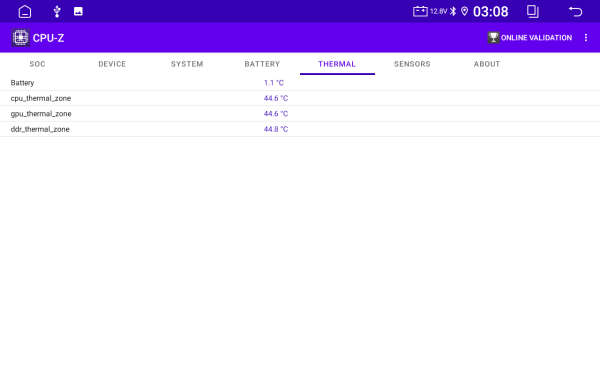Tap the 03:08 clock in status bar
Image resolution: width=600 pixels, height=375 pixels.
click(491, 11)
